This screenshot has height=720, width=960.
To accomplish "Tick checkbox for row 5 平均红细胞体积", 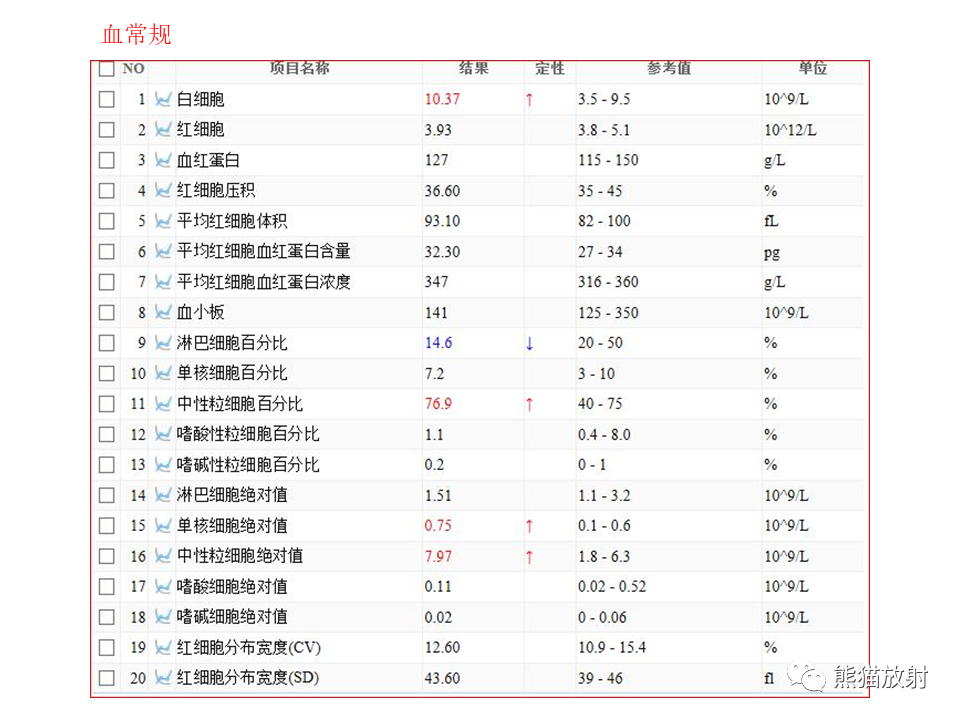I will pyautogui.click(x=107, y=221).
